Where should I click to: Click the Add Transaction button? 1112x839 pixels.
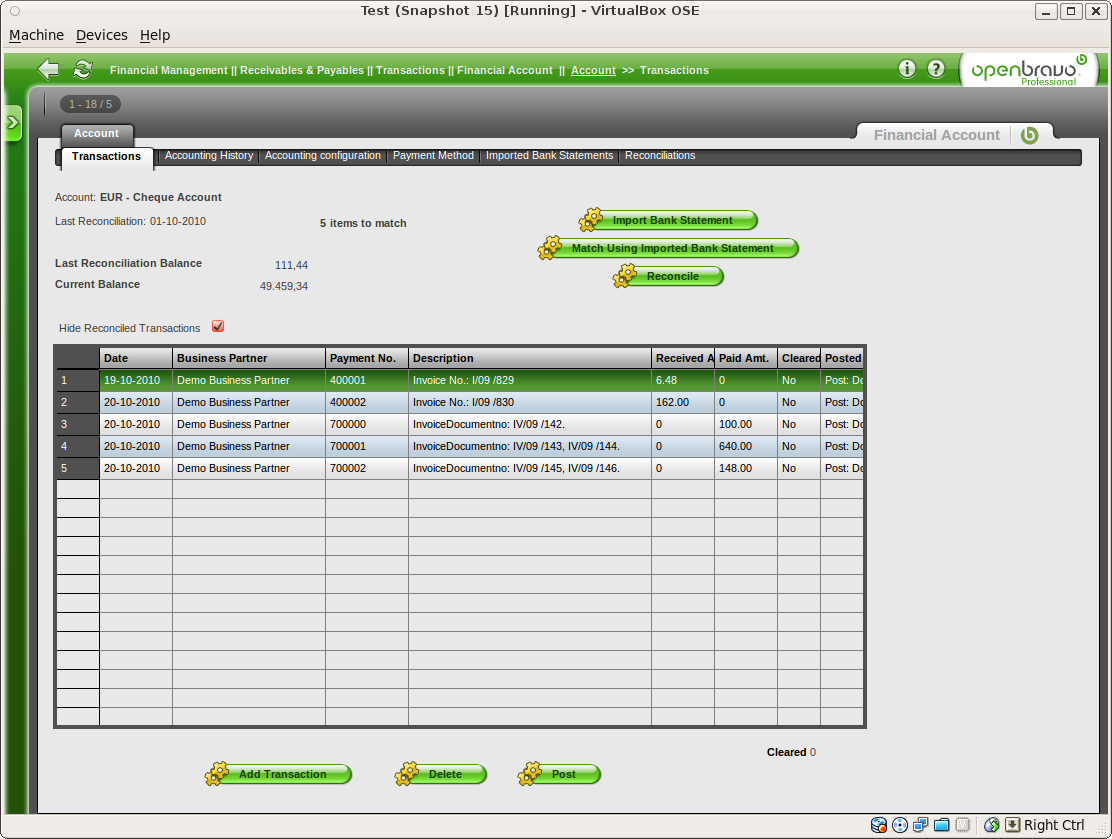pyautogui.click(x=281, y=774)
